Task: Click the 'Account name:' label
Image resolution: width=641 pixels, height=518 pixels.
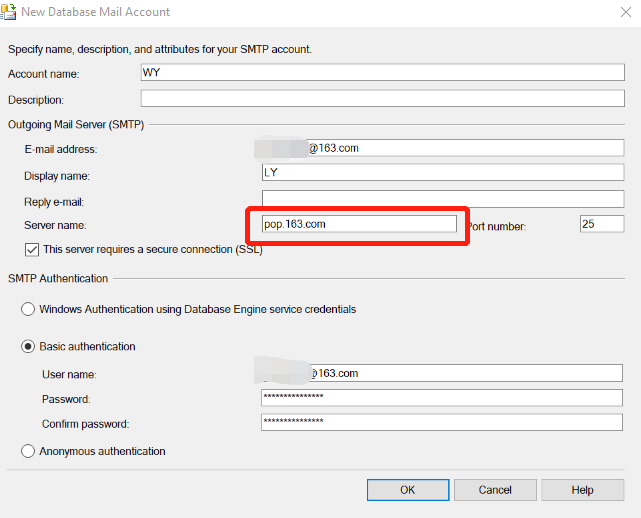Action: pos(43,74)
